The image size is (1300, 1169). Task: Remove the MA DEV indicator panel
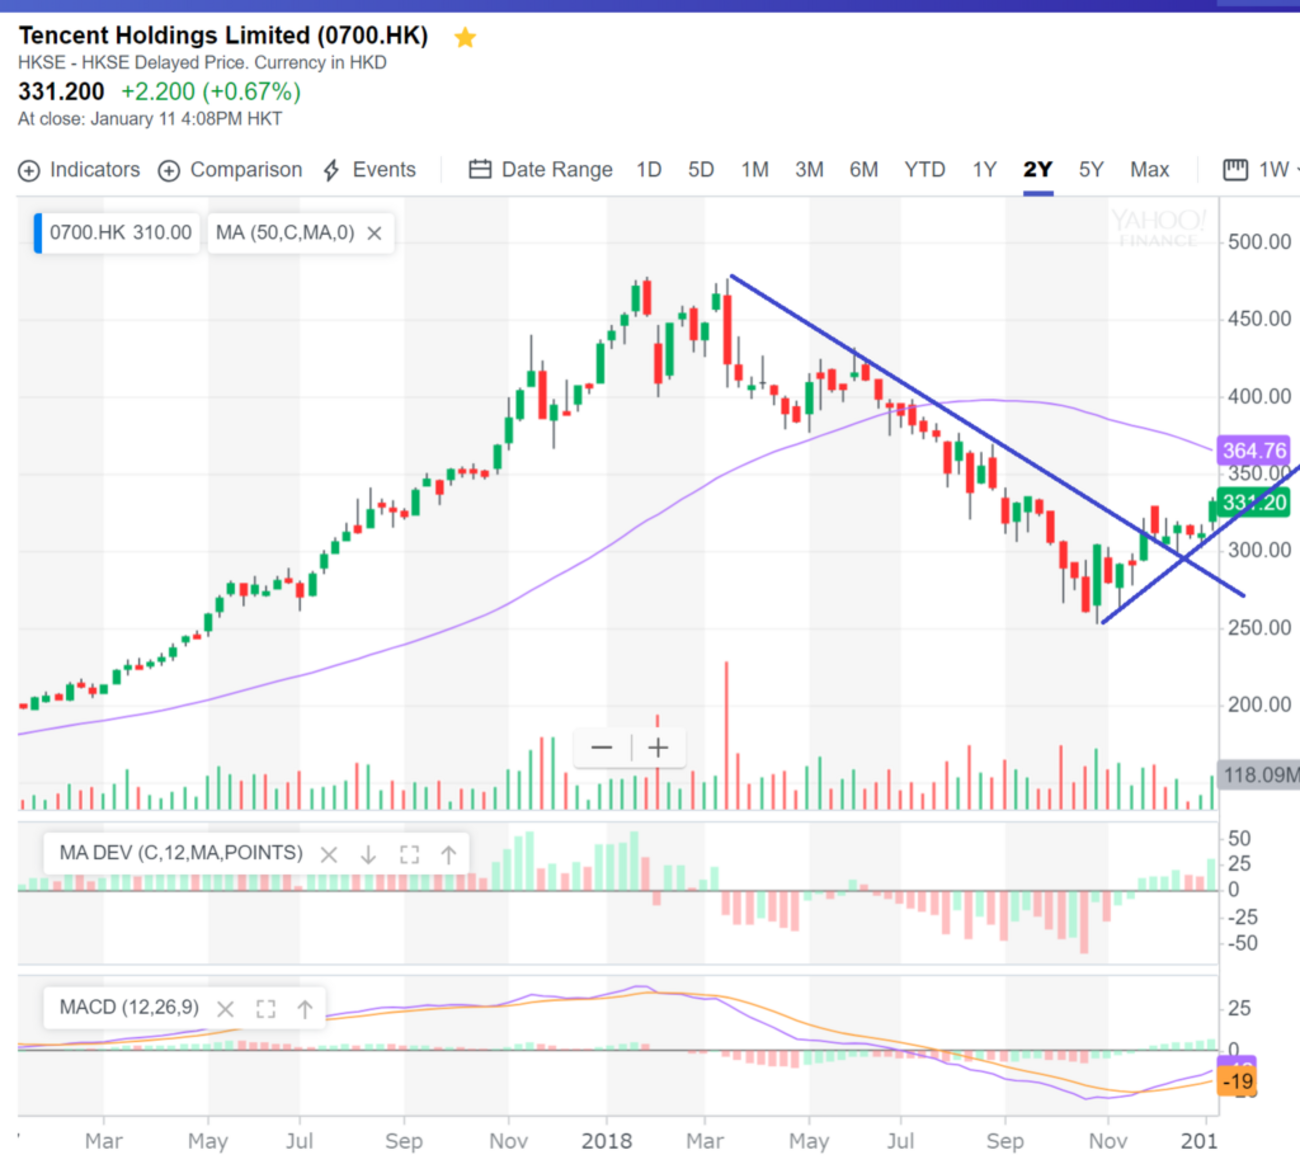click(329, 855)
